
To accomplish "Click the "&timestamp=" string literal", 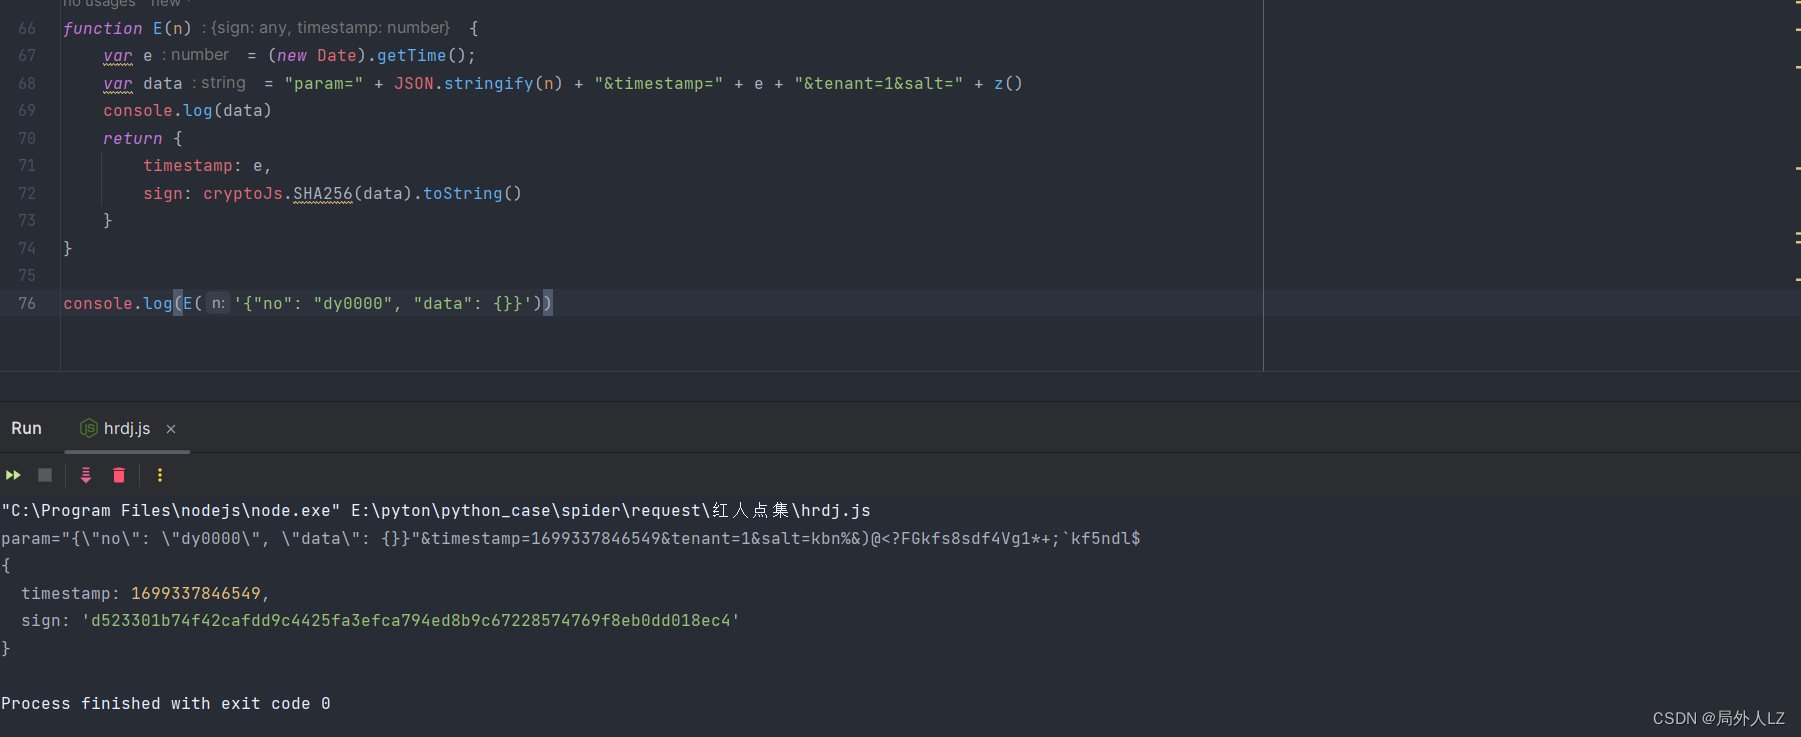I will pos(659,83).
